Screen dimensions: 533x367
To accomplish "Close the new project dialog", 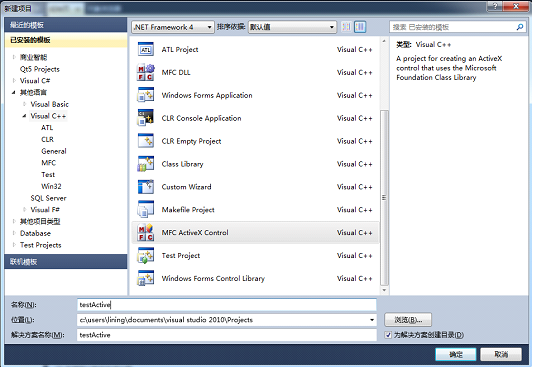I will 516,6.
